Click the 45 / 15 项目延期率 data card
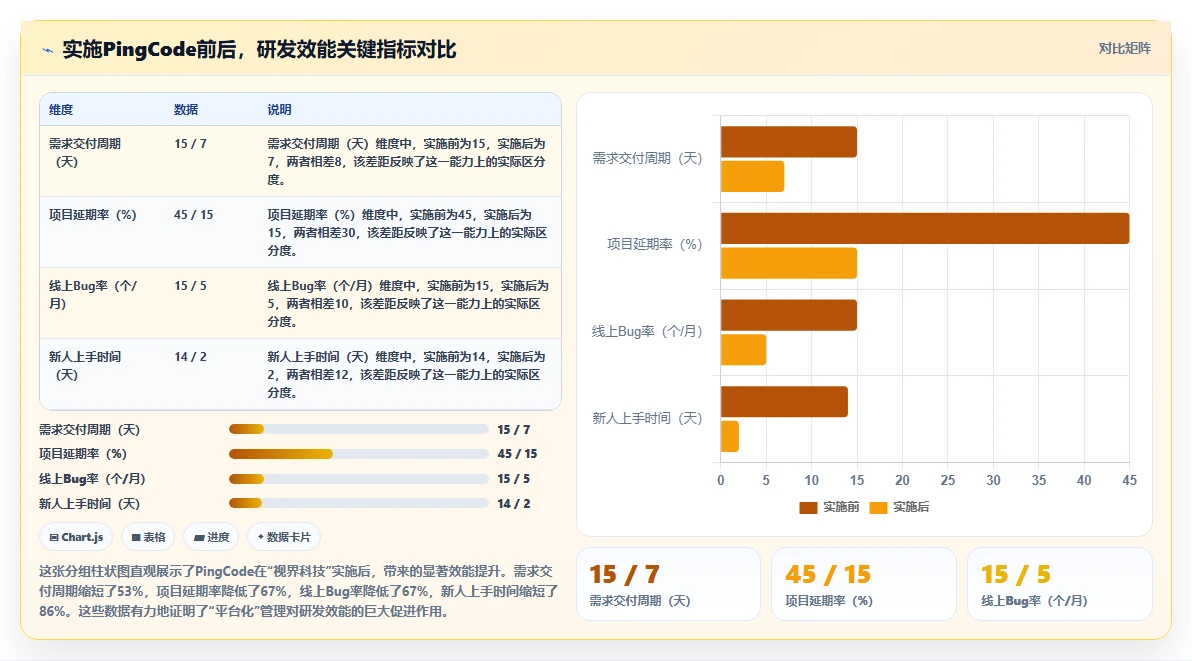 tap(864, 584)
